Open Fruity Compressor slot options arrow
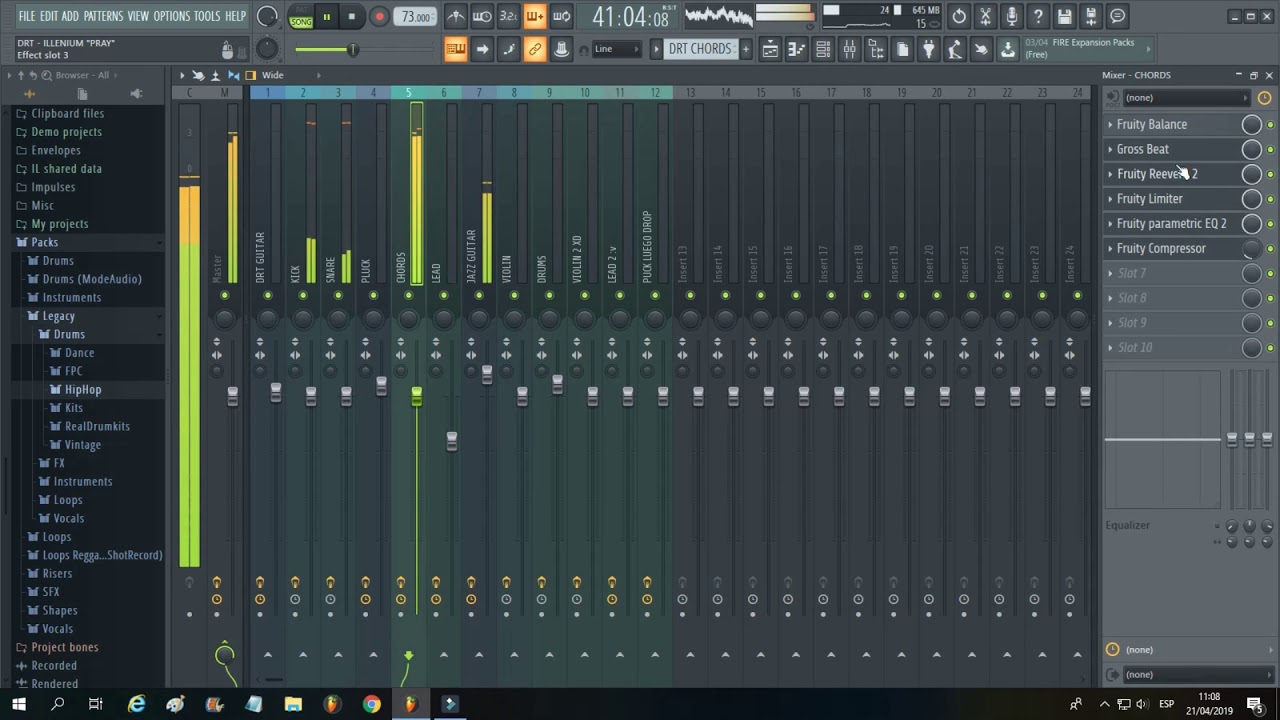This screenshot has width=1280, height=720. tap(1110, 248)
